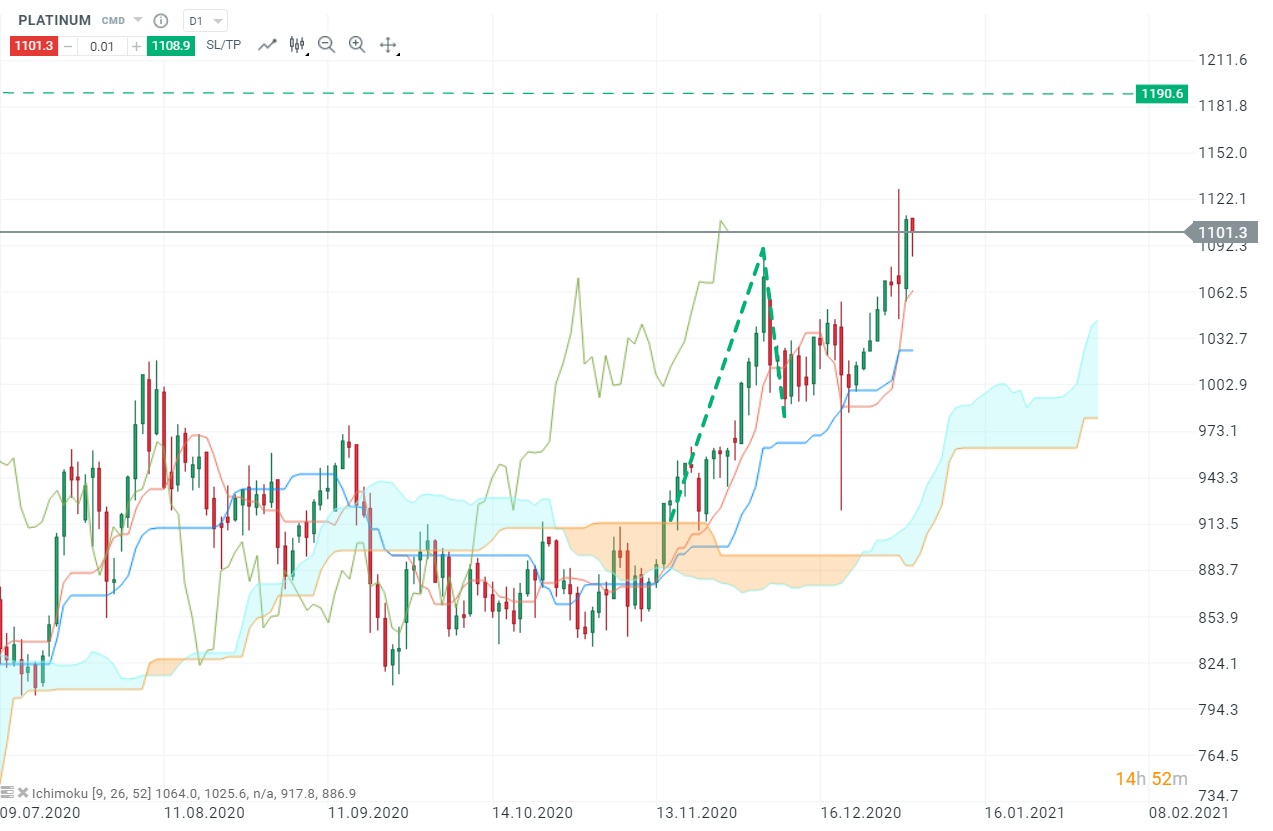Click the 14h 52m candle countdown timer
This screenshot has height=831, width=1273.
1151,779
